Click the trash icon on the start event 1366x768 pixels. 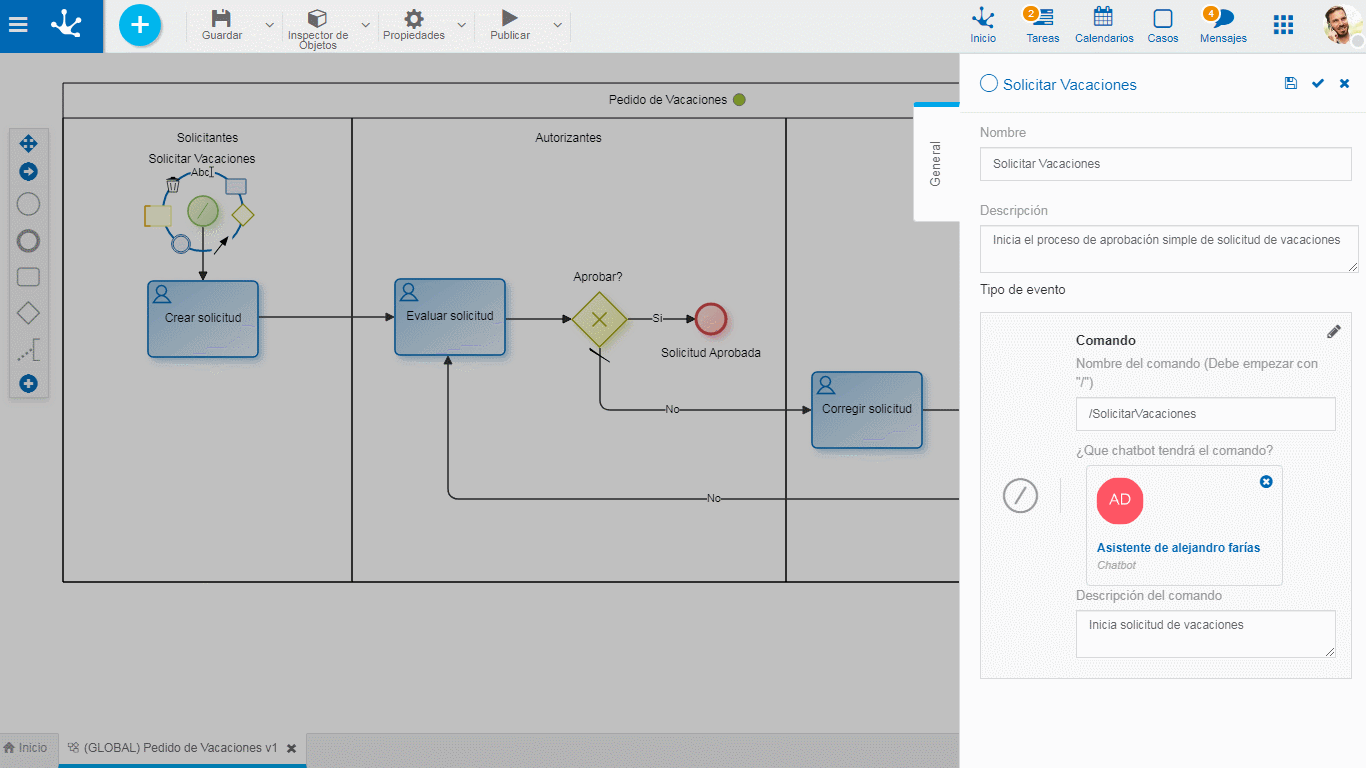pyautogui.click(x=173, y=185)
